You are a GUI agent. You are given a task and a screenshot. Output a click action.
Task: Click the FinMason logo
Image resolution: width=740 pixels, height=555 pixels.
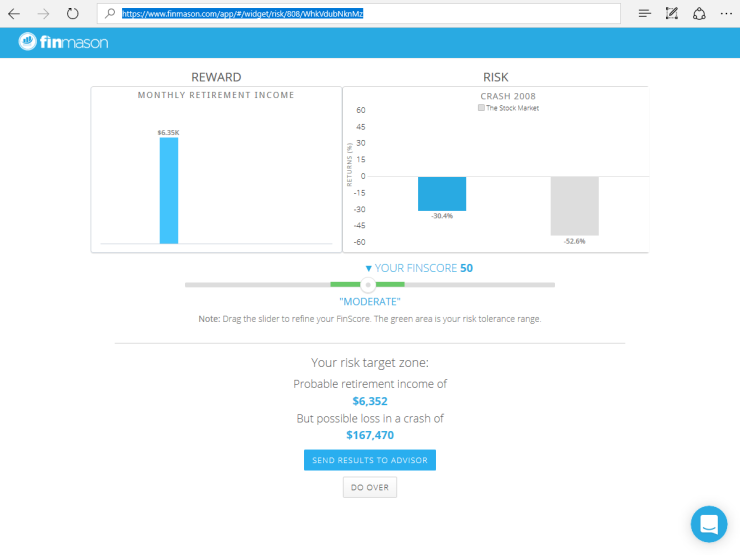[63, 42]
